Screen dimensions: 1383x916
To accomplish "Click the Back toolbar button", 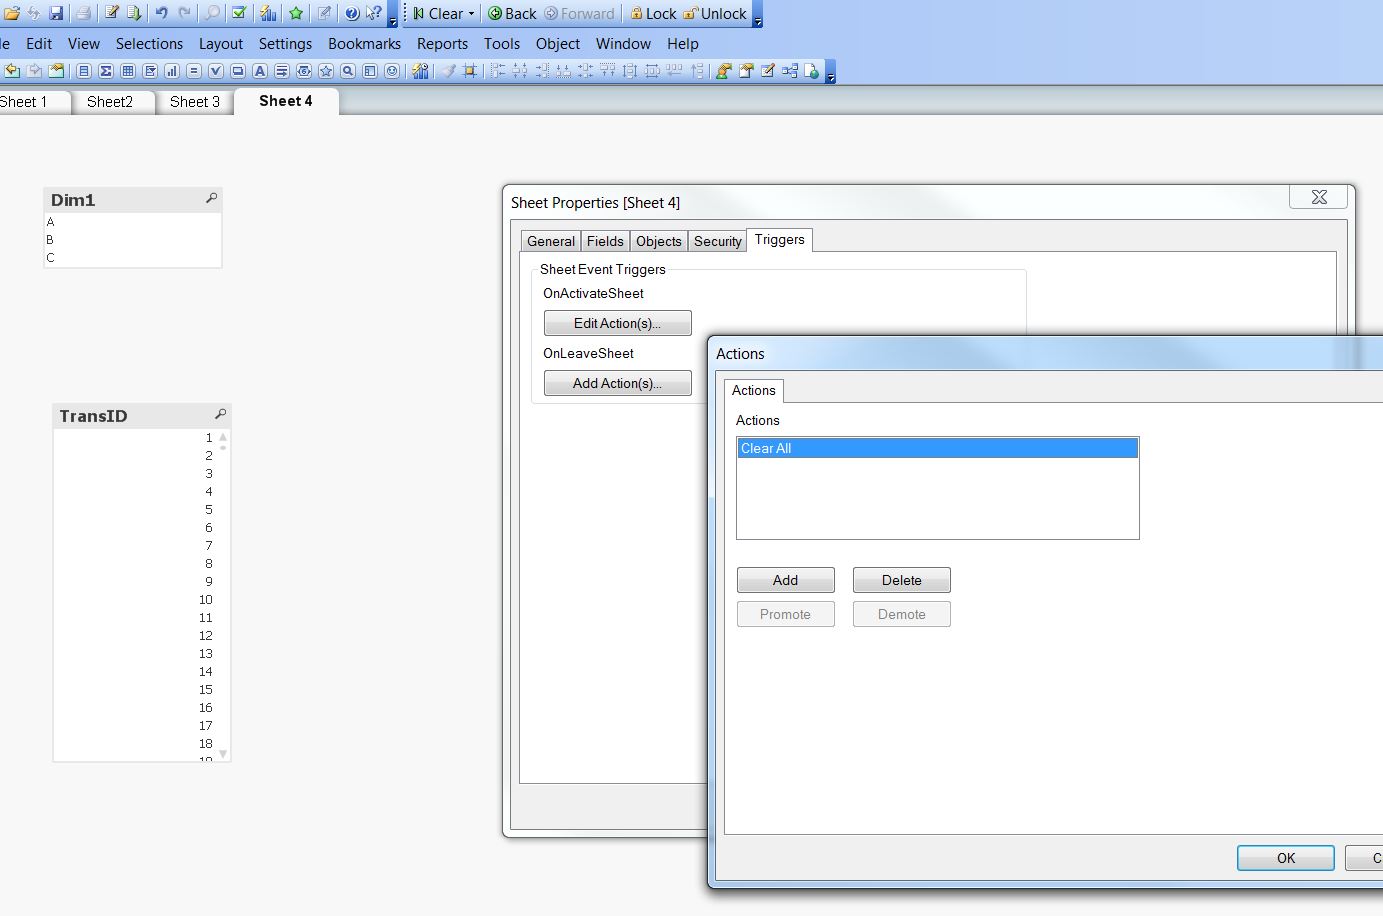I will point(512,14).
